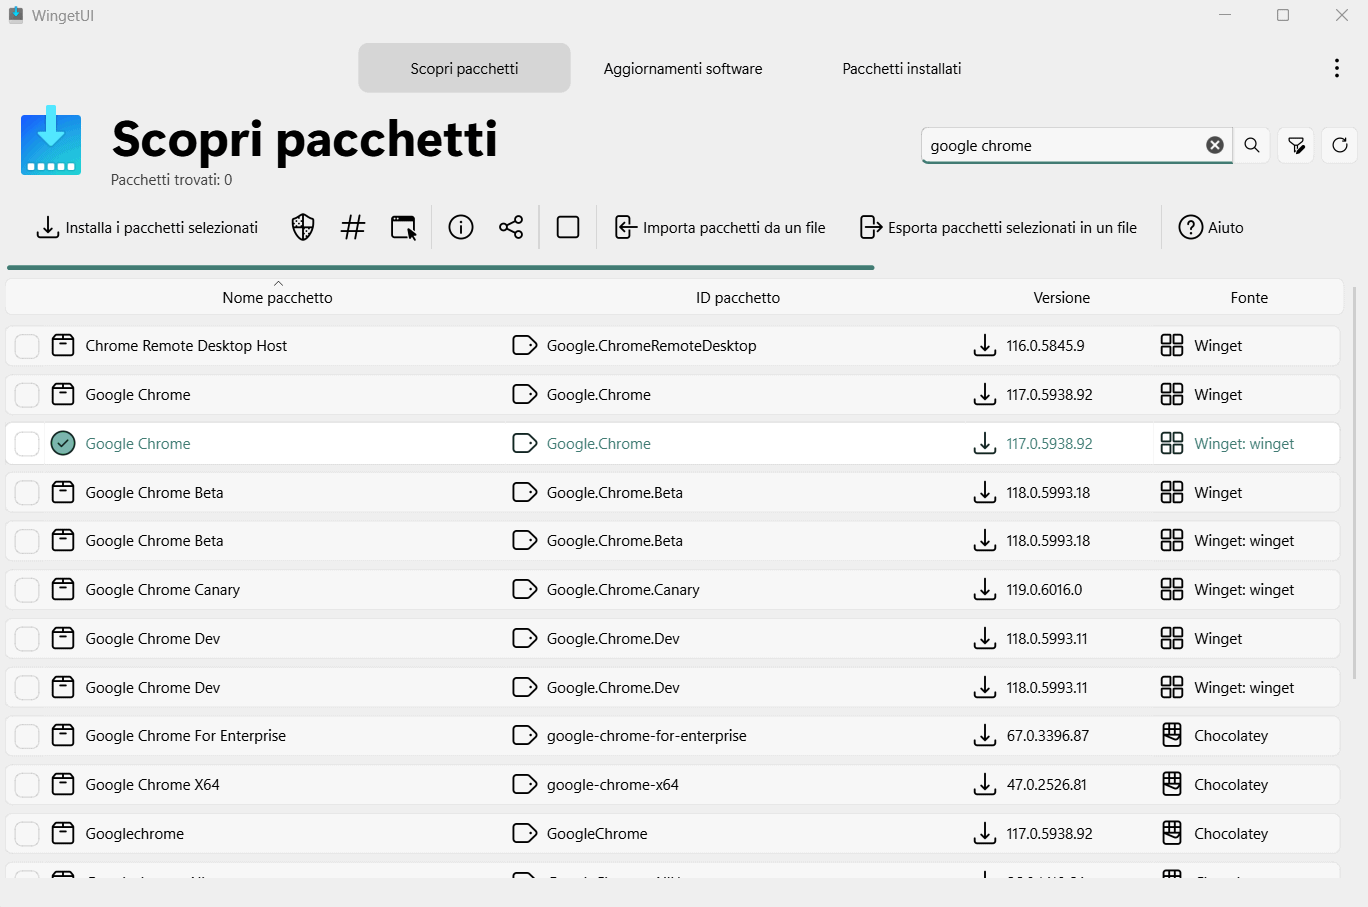Click the package list vertical scrollbar
The image size is (1368, 907).
tap(1355, 483)
